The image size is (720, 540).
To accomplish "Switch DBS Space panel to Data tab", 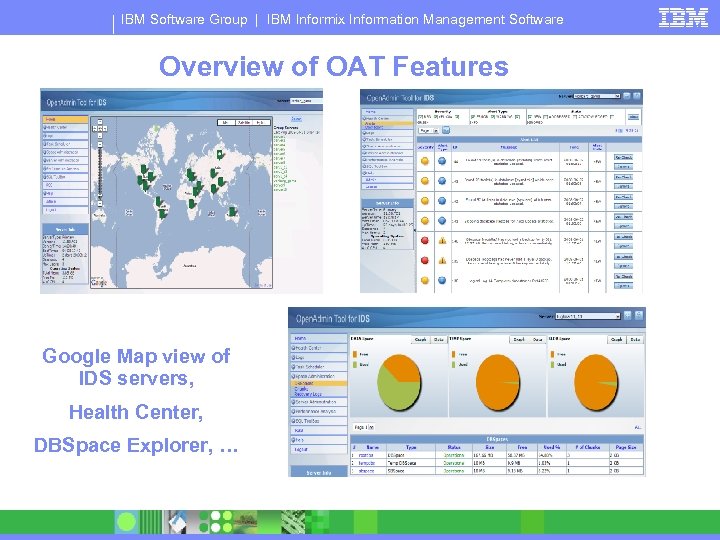I will pos(439,339).
